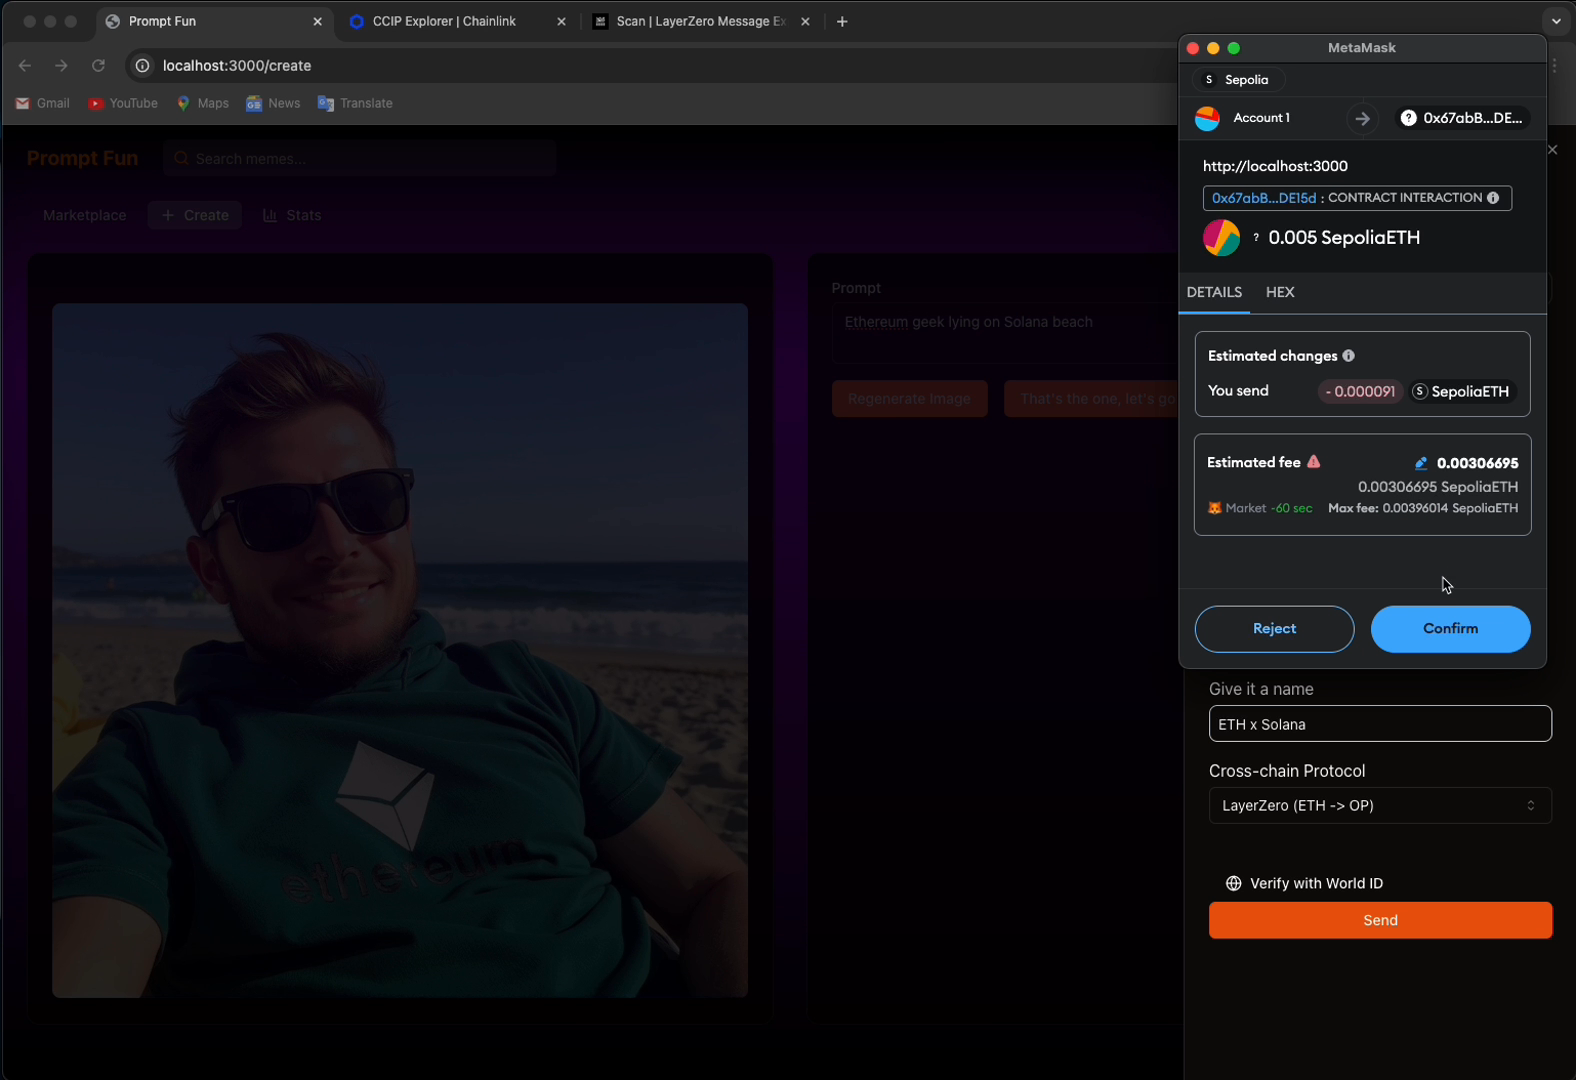Viewport: 1576px width, 1080px height.
Task: Switch to the Prompt Fun browser tab
Action: 214,21
